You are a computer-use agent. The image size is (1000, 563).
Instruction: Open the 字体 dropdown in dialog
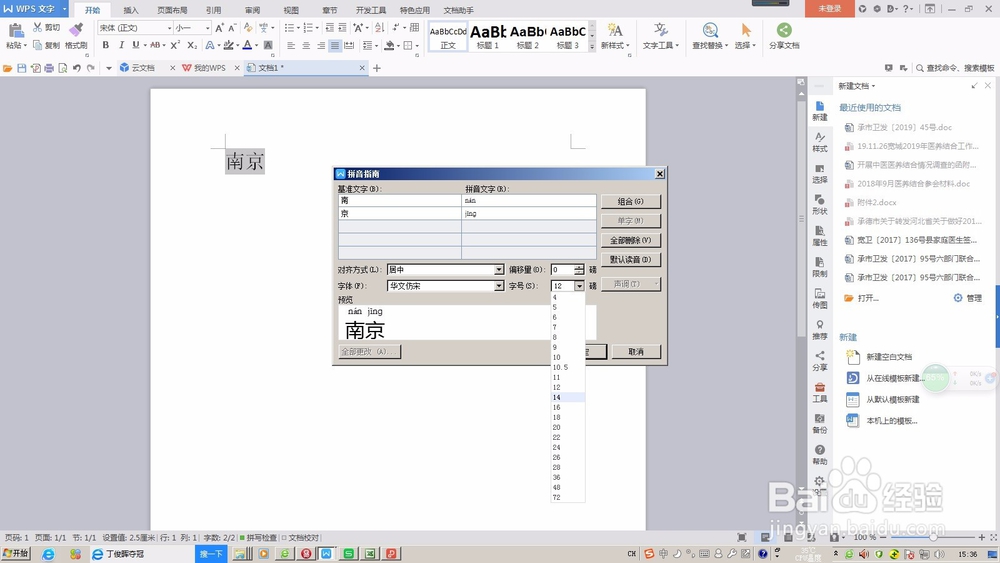point(499,286)
